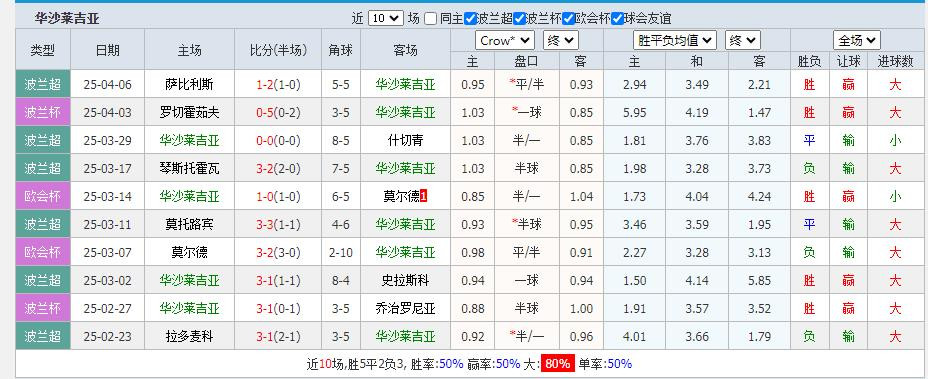
Task: Disable the 欧会杯 checkbox
Action: (568, 18)
